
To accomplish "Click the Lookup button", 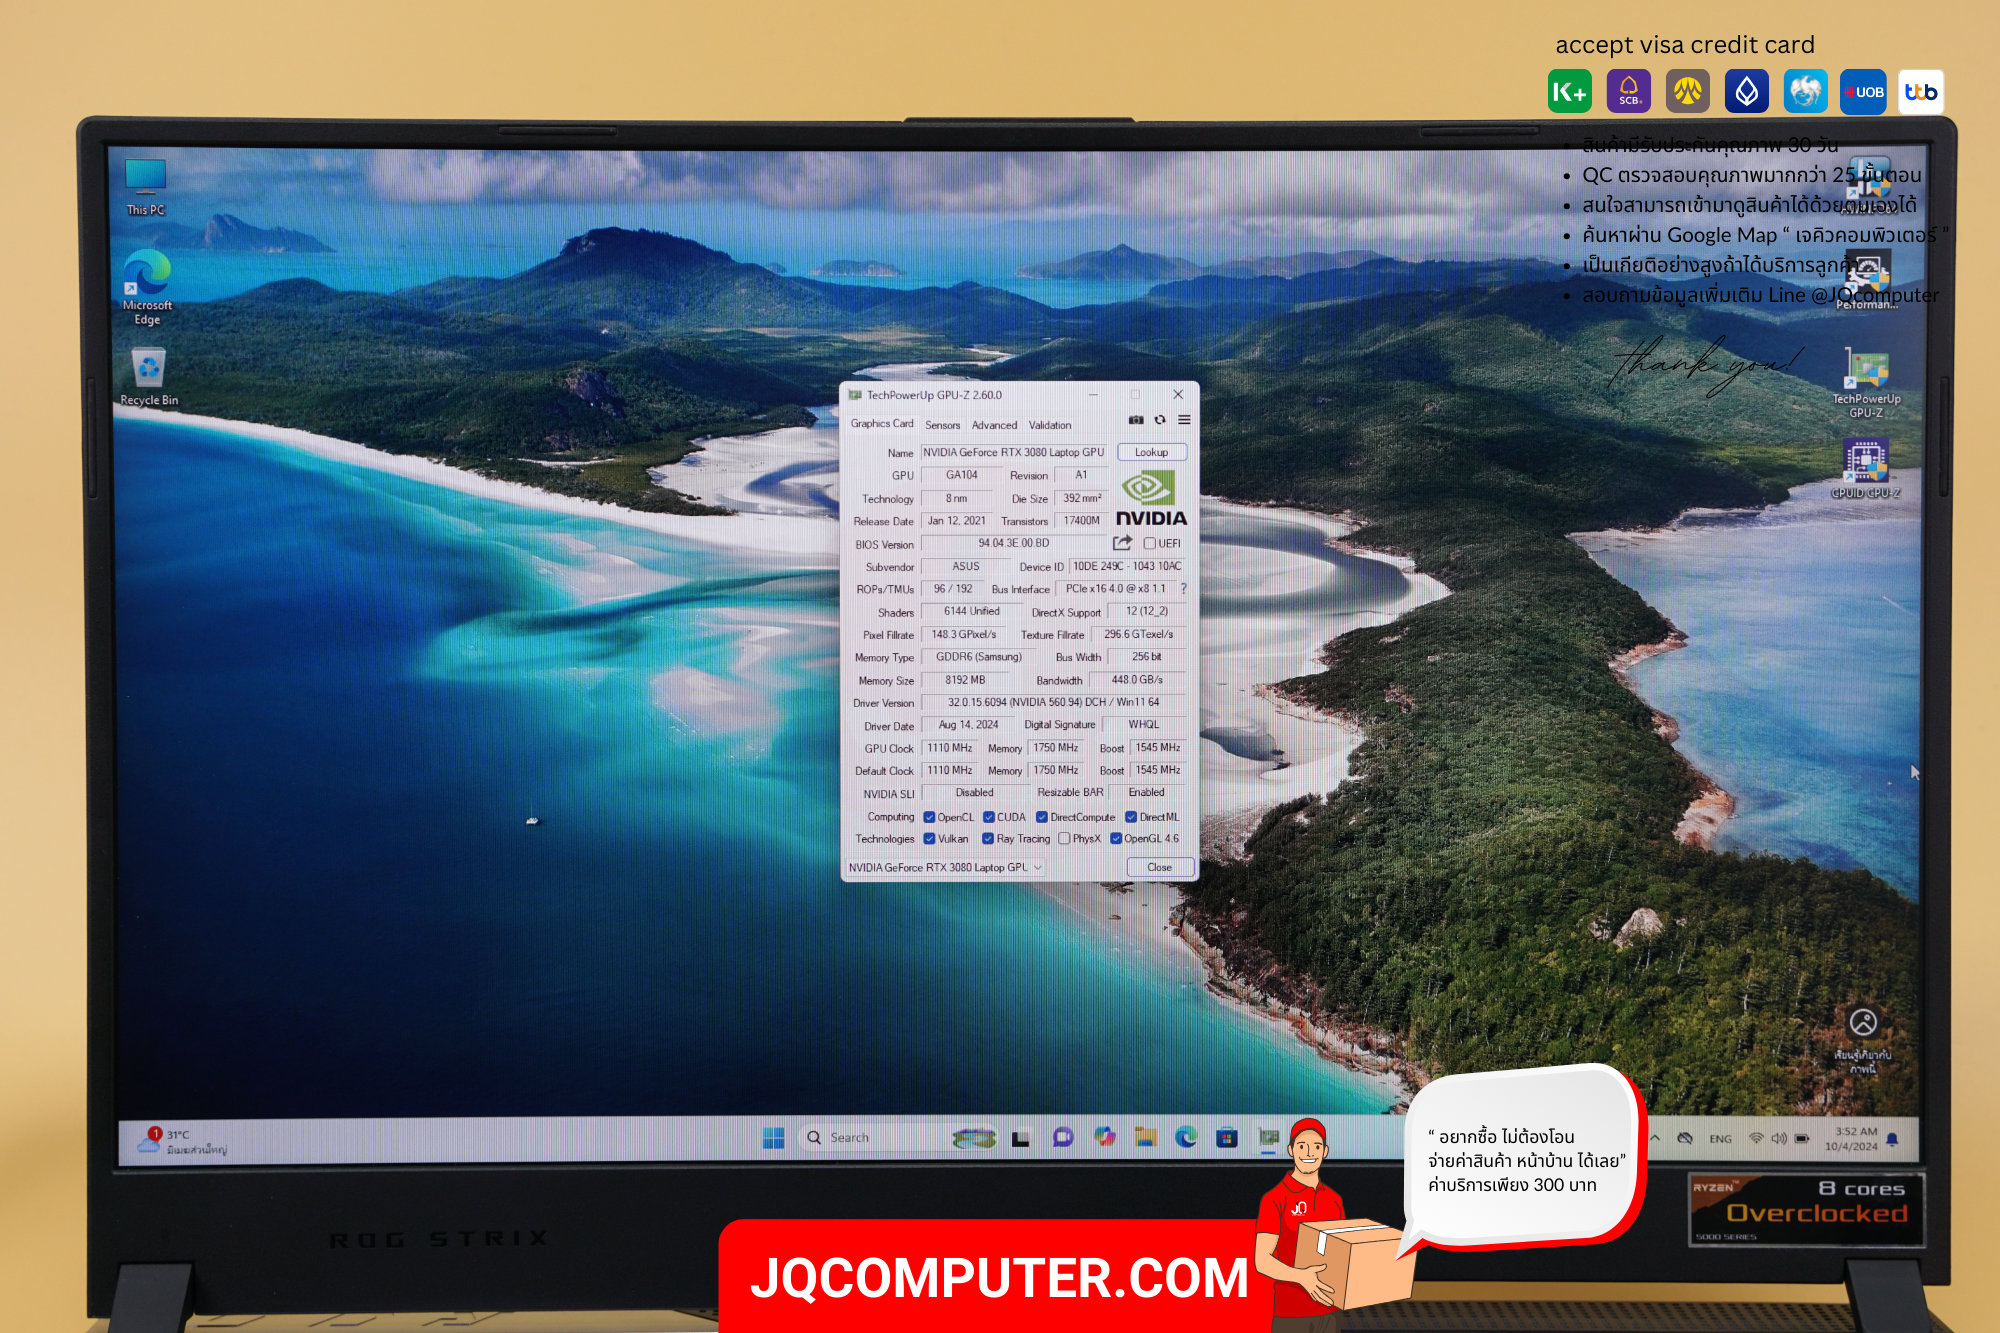I will coord(1152,452).
